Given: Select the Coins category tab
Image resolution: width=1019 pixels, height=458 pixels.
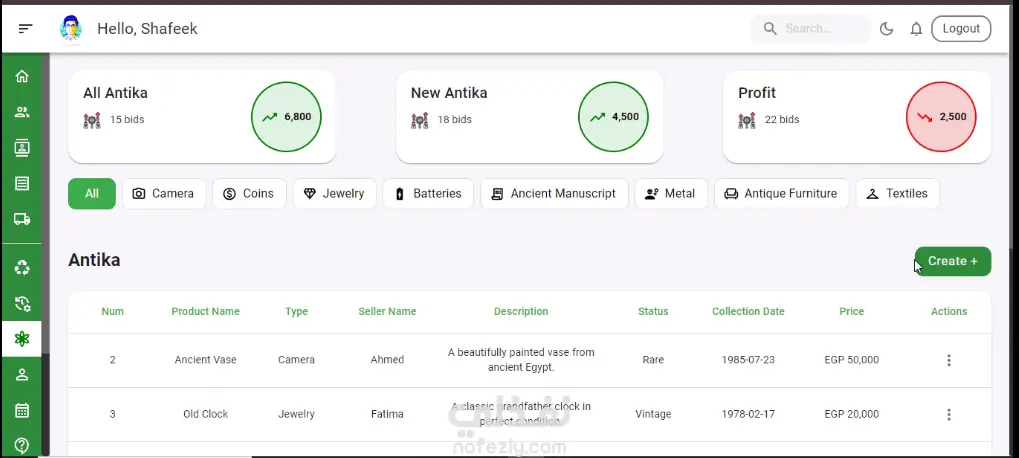Looking at the screenshot, I should click(x=249, y=194).
